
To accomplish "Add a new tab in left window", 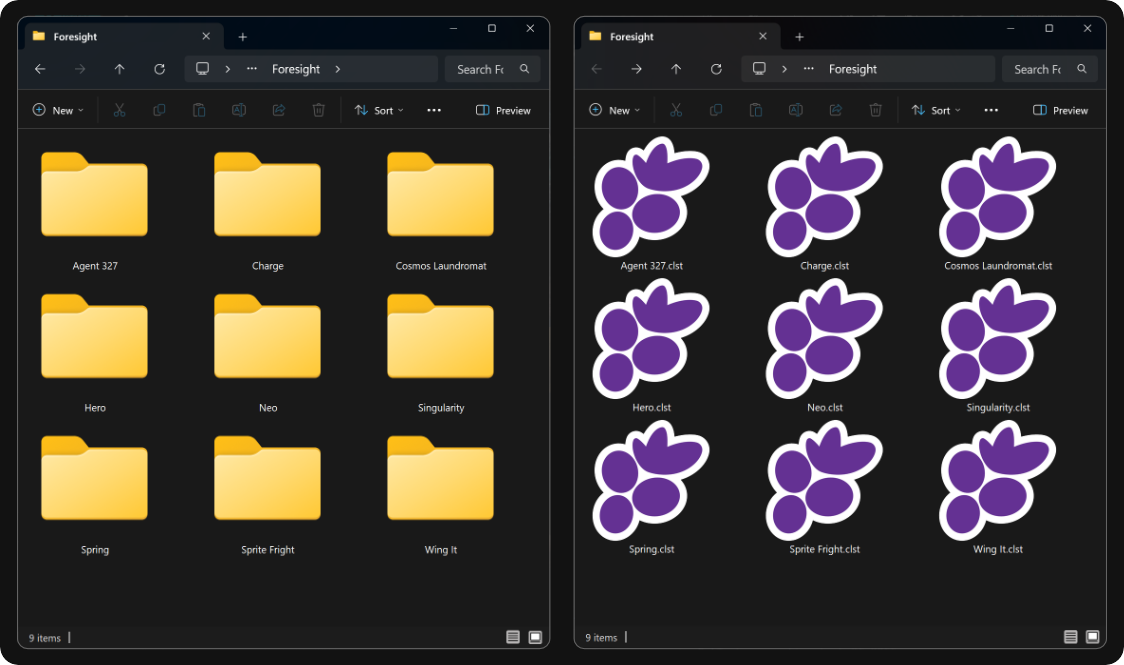I will (x=242, y=37).
